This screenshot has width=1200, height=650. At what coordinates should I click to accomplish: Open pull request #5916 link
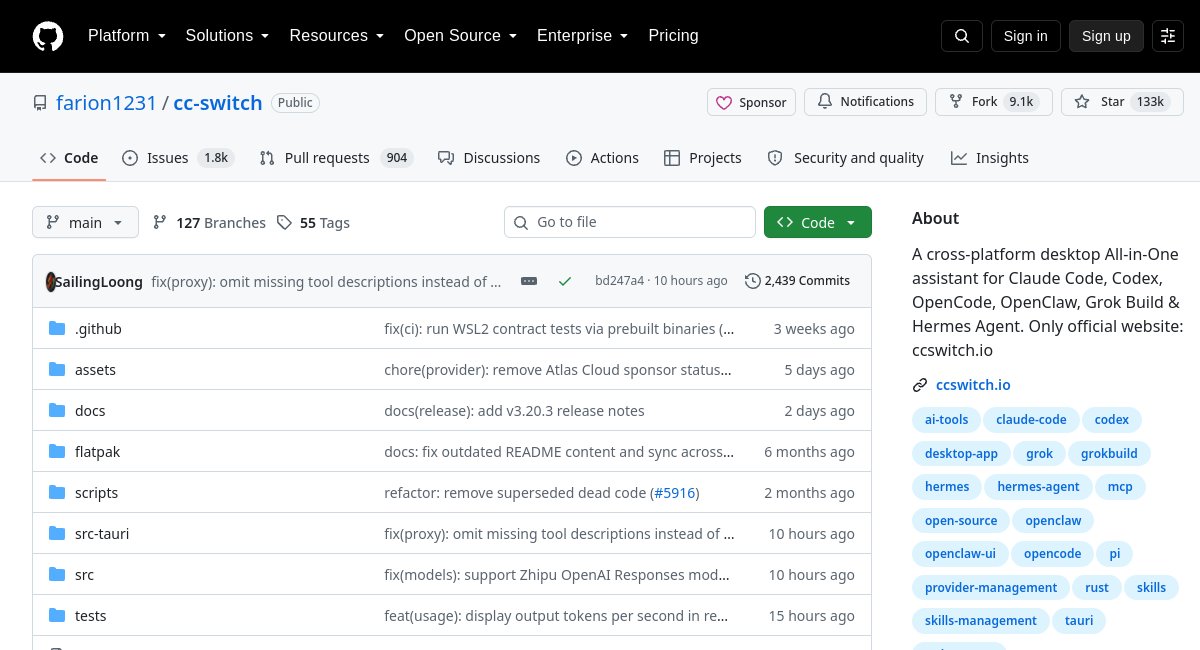pos(675,493)
